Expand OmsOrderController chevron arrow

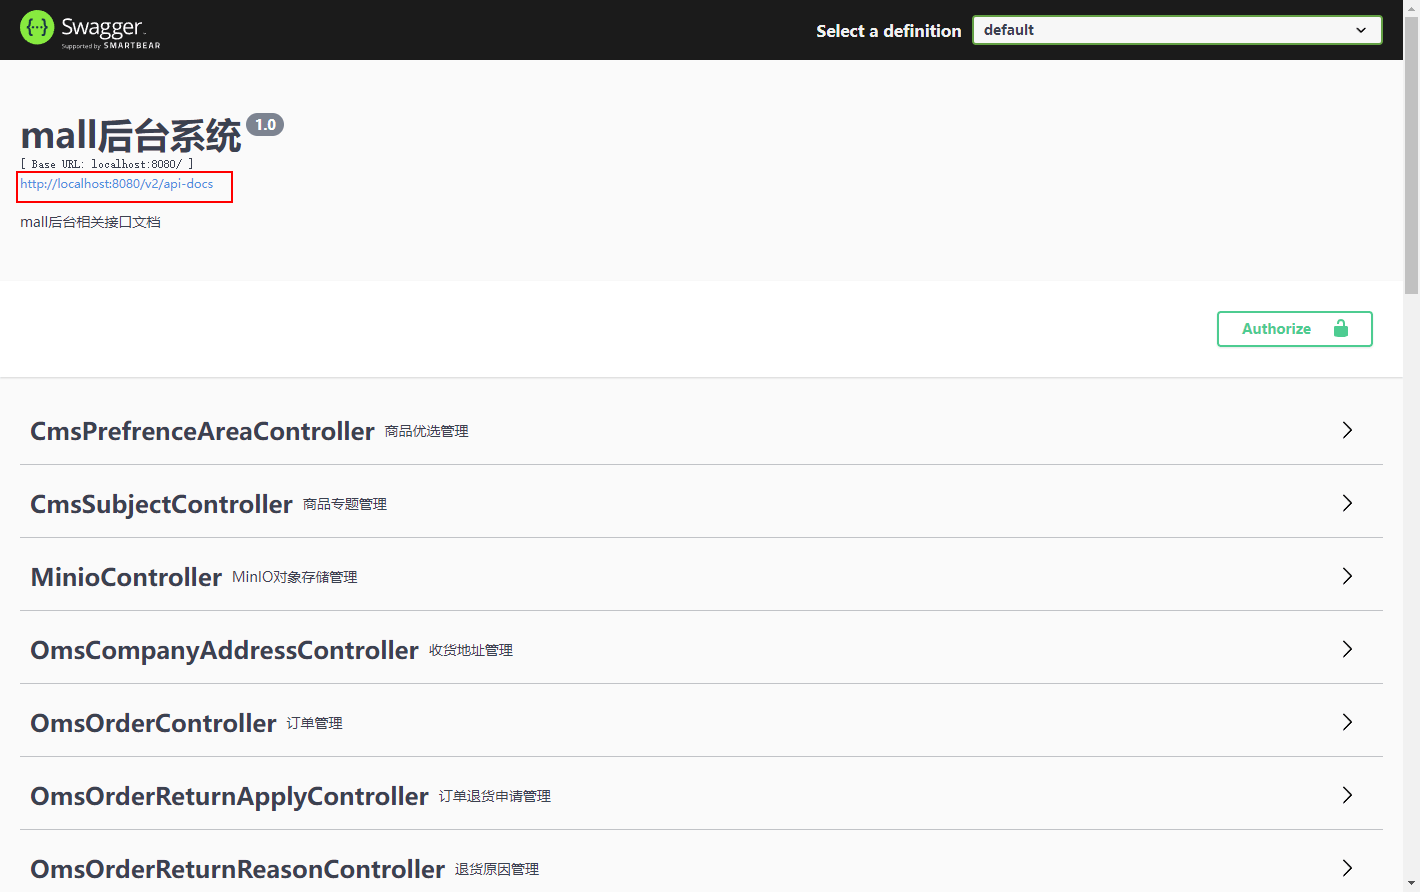point(1347,722)
